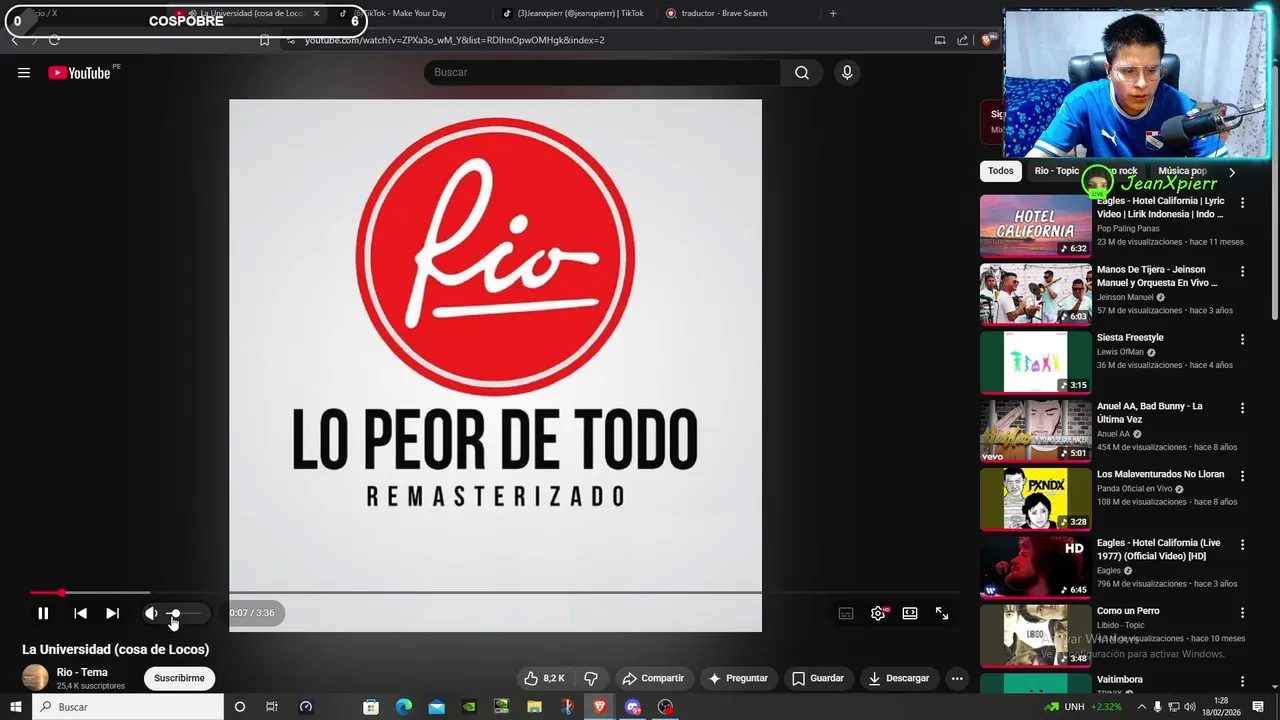Select the Todos filter chip
The height and width of the screenshot is (720, 1280).
point(1001,171)
